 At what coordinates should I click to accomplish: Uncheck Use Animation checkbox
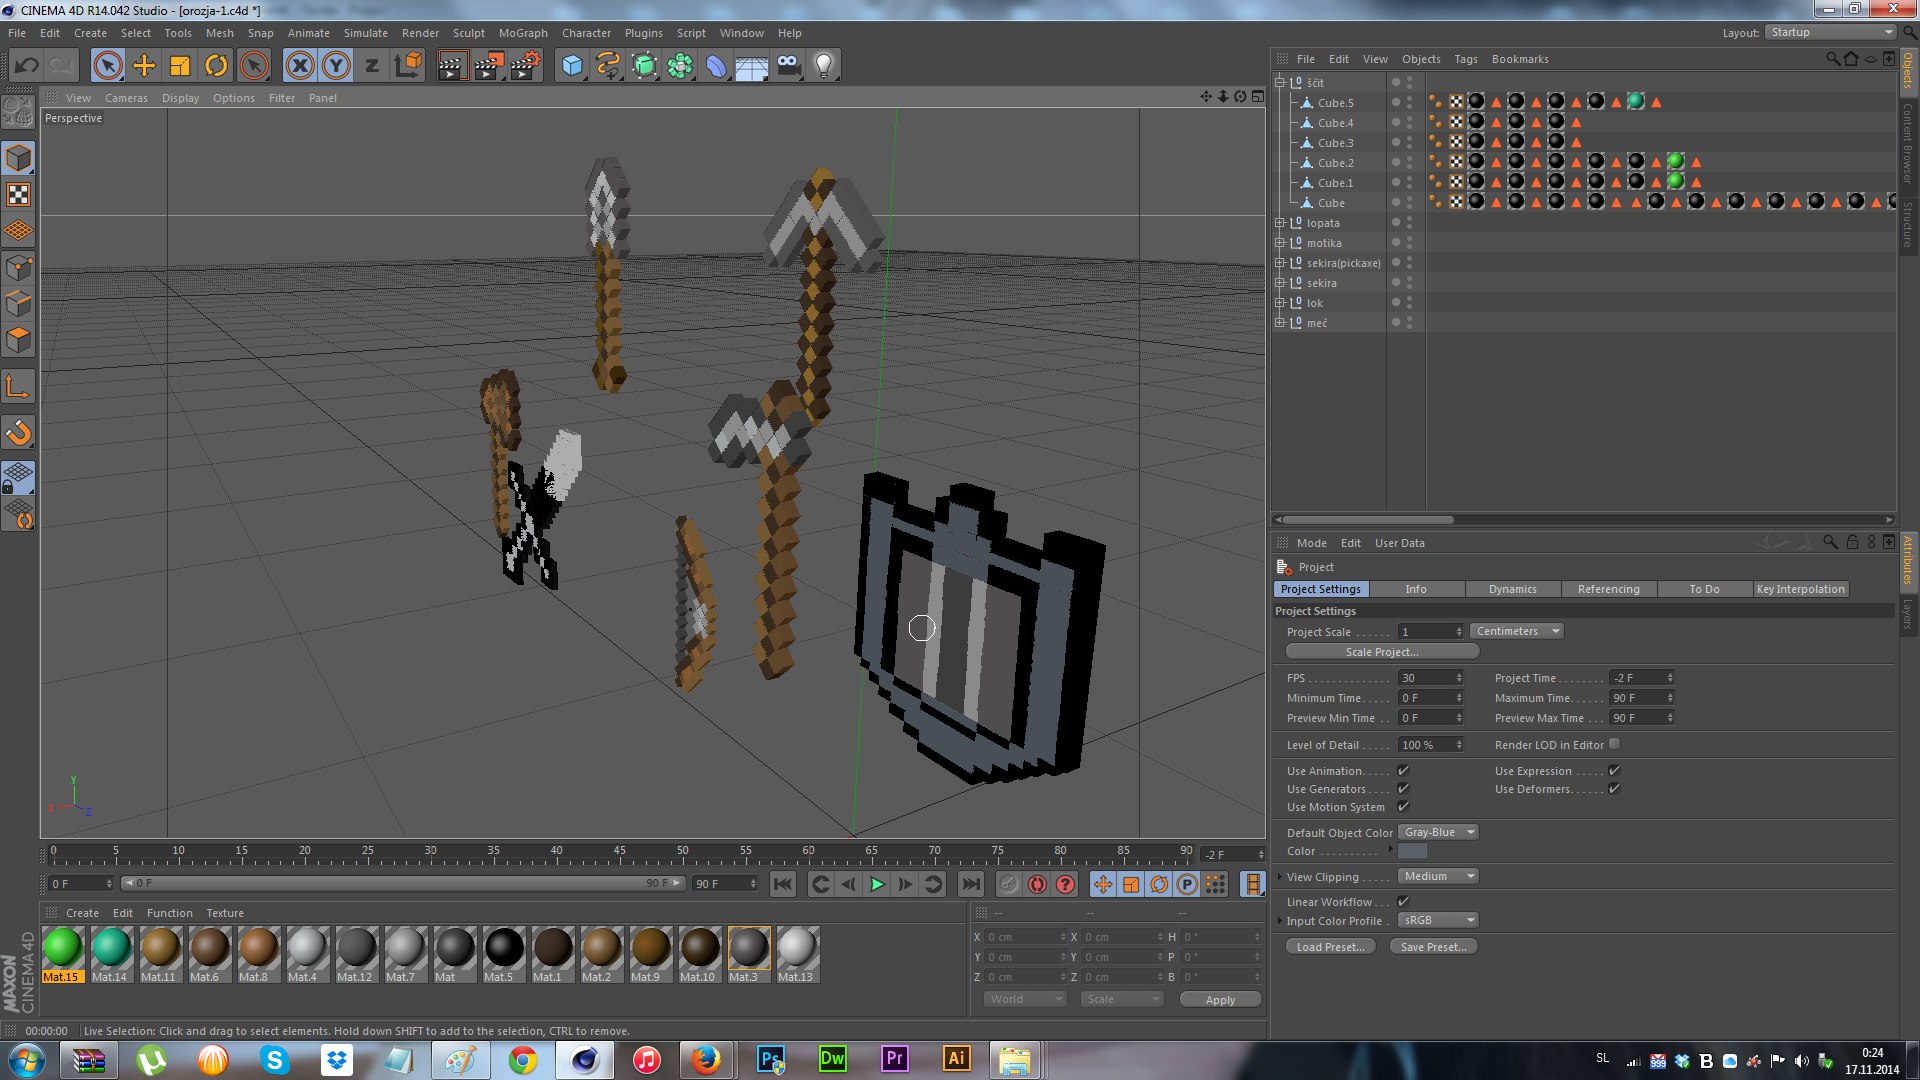1403,771
